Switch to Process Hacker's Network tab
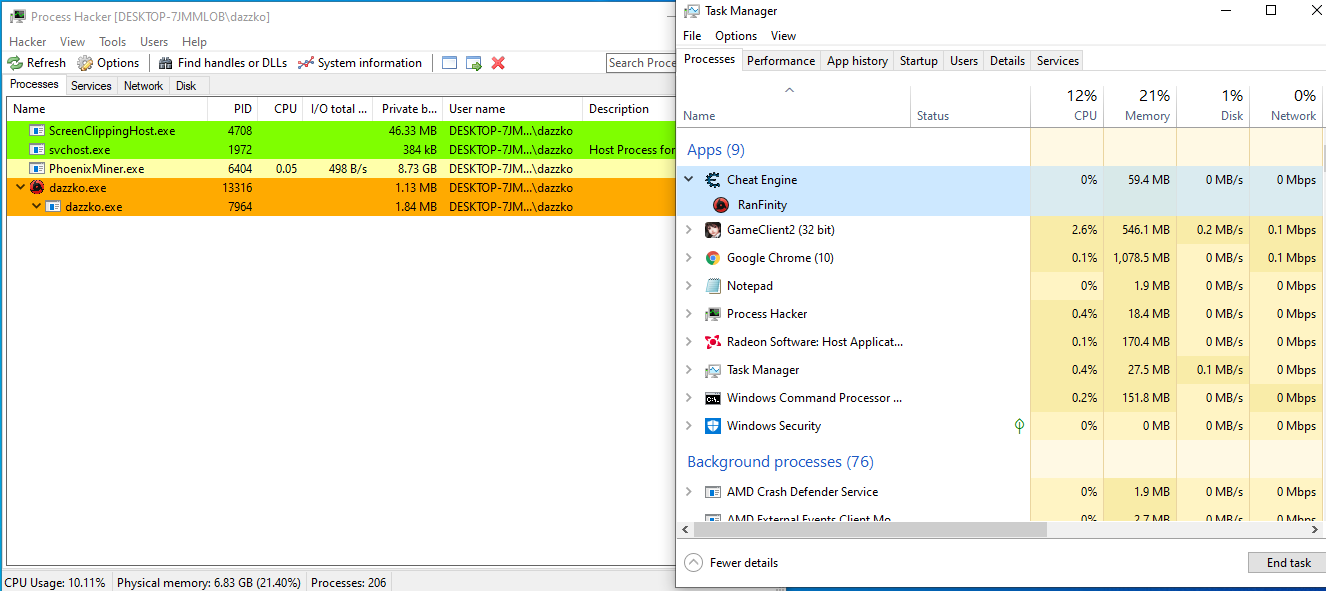Image resolution: width=1326 pixels, height=591 pixels. 143,86
